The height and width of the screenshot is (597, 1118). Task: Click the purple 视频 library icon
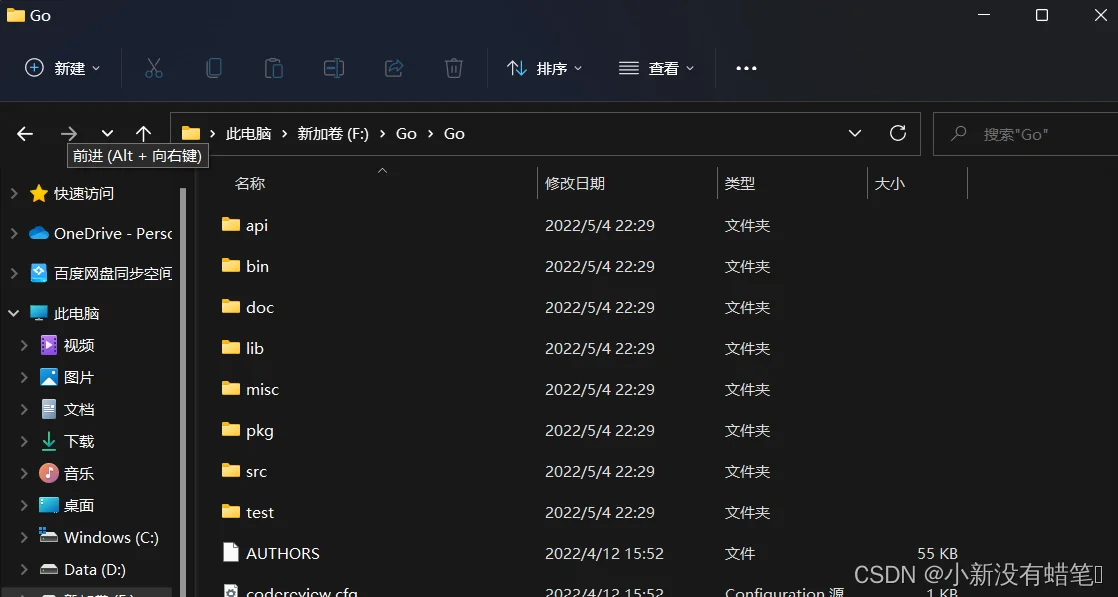tap(48, 345)
